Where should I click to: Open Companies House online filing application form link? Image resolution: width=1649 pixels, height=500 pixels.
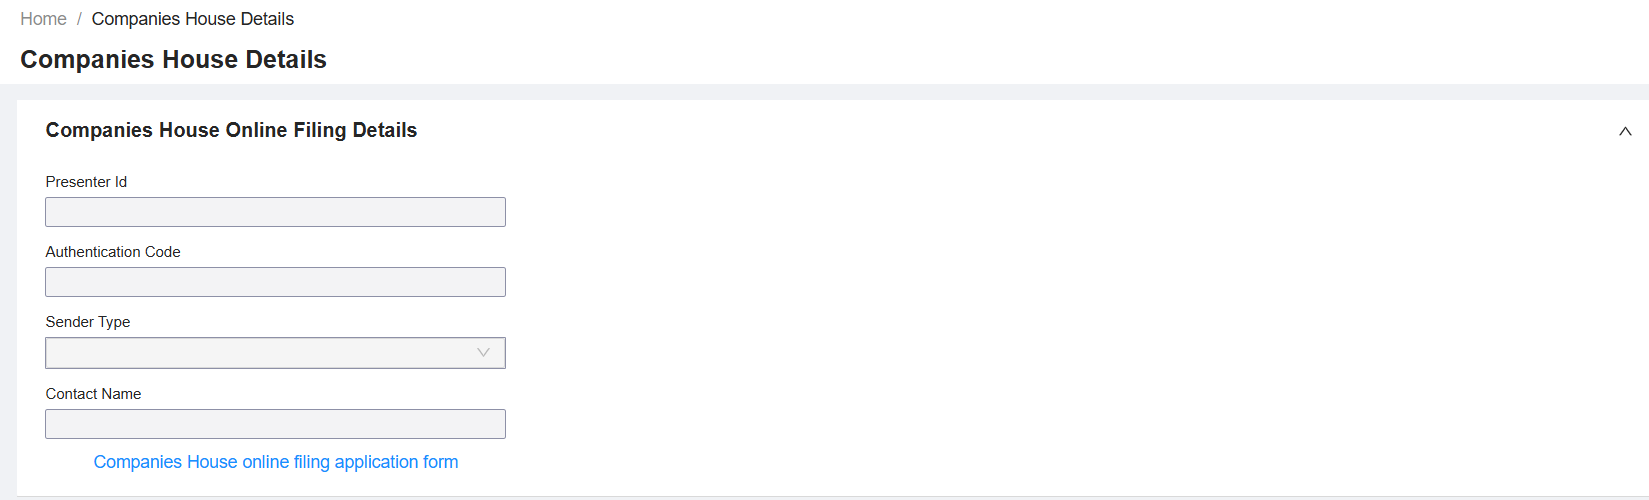click(x=276, y=462)
